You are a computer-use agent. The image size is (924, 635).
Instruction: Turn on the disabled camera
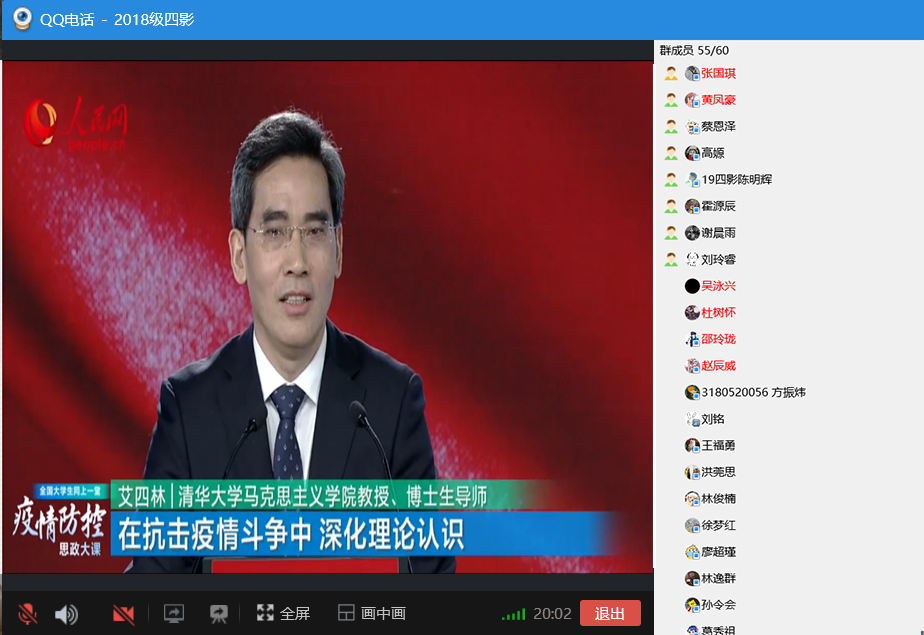click(x=123, y=614)
